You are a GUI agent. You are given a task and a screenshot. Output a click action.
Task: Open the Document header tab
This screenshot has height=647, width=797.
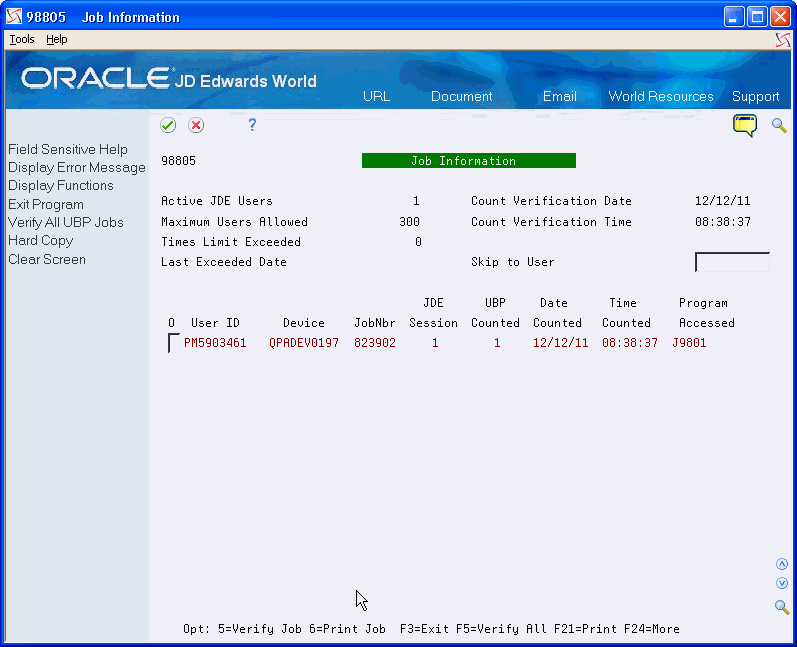(x=462, y=97)
